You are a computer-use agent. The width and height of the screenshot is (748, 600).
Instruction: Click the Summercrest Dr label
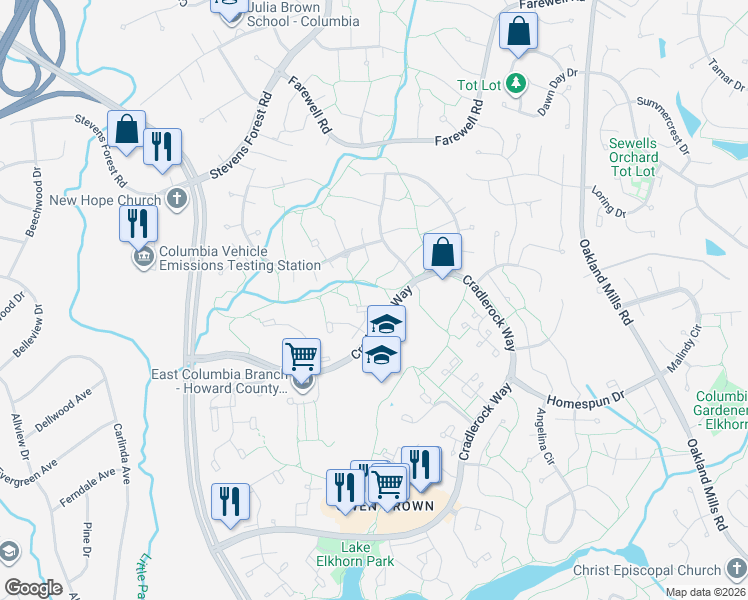tap(664, 125)
